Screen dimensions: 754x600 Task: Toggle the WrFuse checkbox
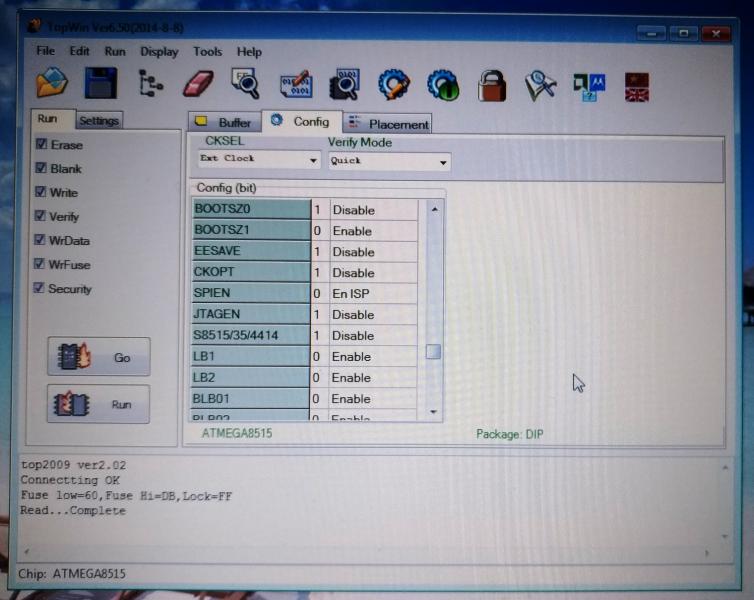tap(41, 264)
